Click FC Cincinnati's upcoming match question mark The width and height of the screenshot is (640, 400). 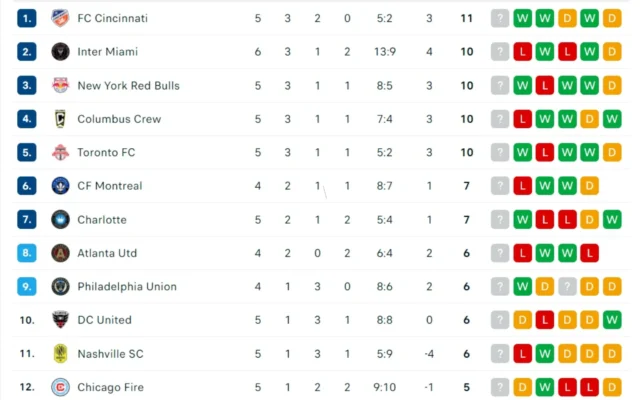pos(500,18)
